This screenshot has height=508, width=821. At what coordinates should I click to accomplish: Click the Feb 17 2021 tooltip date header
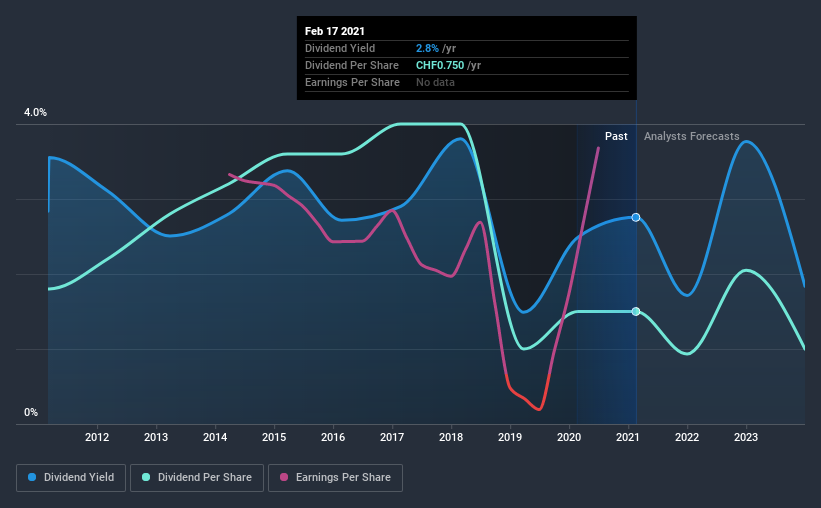[335, 31]
